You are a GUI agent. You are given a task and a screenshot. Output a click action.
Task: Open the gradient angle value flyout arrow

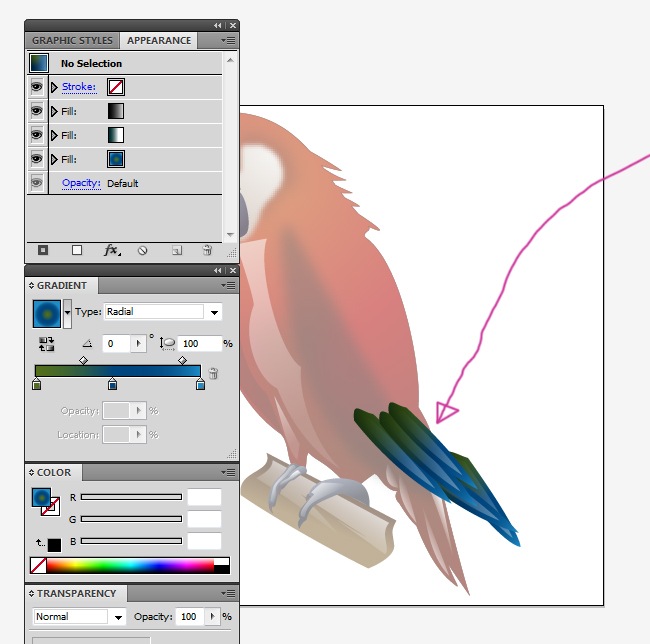(x=138, y=344)
